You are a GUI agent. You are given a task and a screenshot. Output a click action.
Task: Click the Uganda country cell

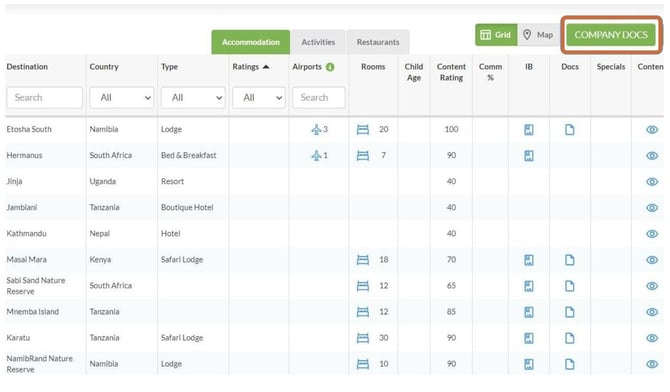[x=103, y=181]
